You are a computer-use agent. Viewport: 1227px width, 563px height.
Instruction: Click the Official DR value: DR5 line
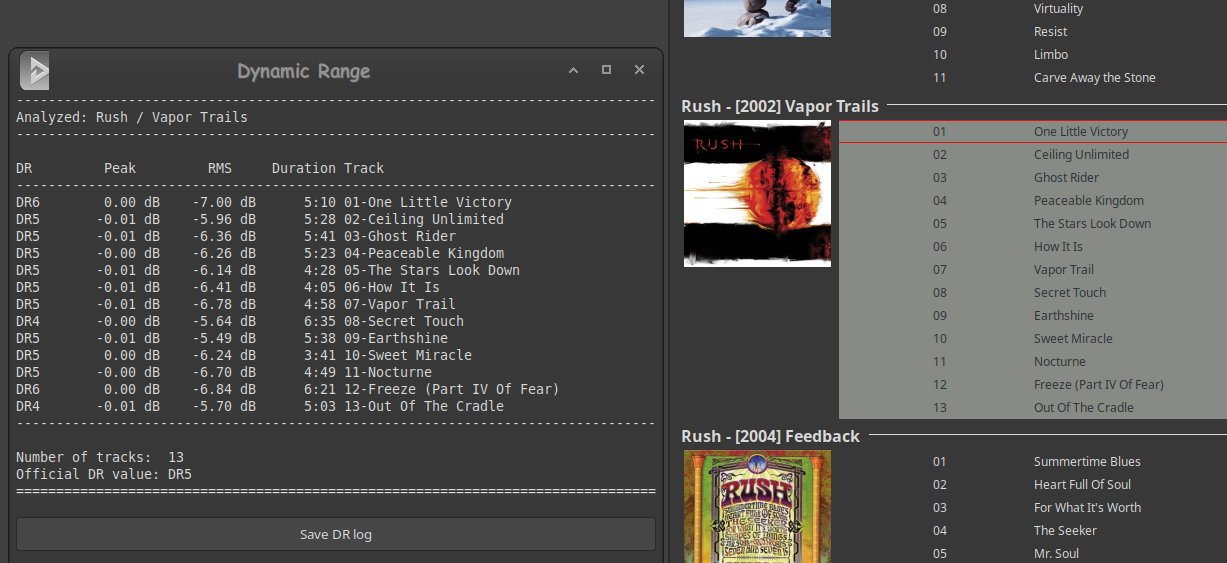tap(104, 474)
